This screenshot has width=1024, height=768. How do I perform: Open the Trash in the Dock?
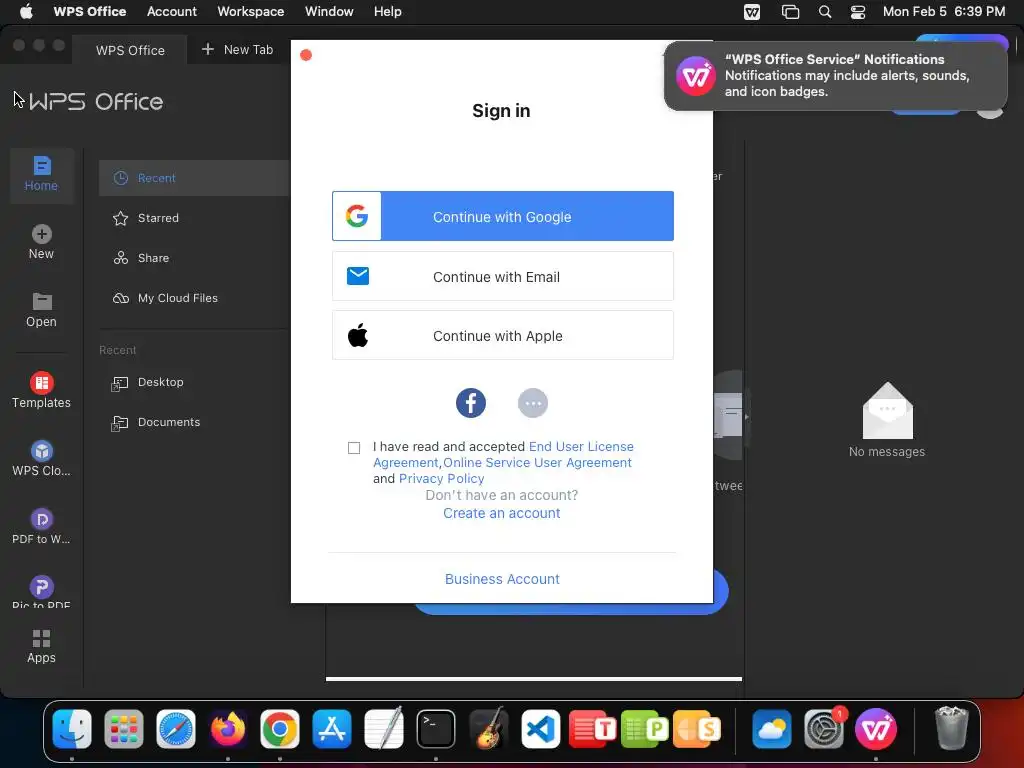point(952,728)
